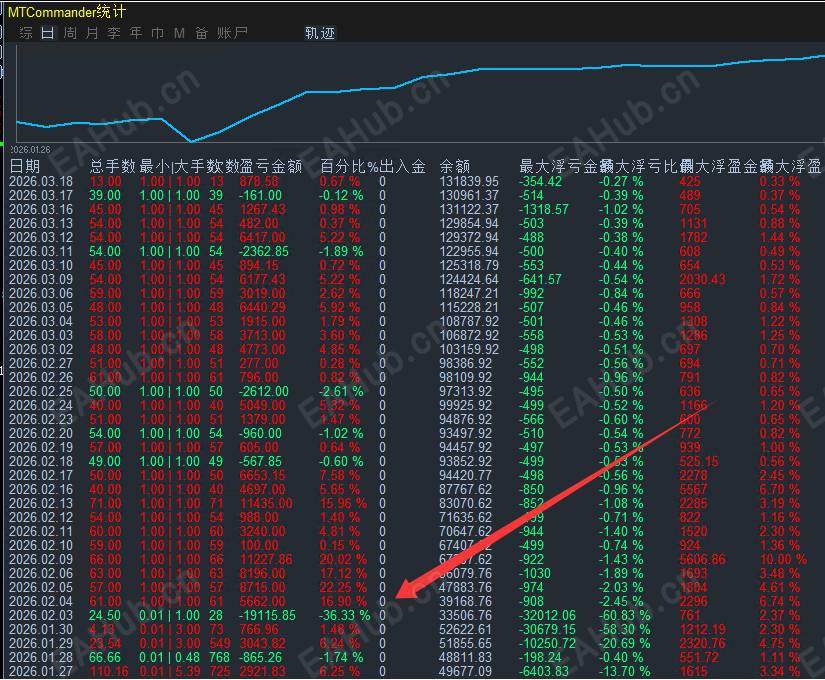The width and height of the screenshot is (825, 680).
Task: Click the percentage 22.25 %
Action: tap(343, 587)
